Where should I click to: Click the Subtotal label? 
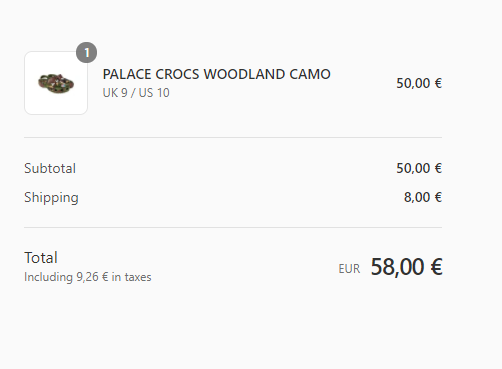[50, 168]
